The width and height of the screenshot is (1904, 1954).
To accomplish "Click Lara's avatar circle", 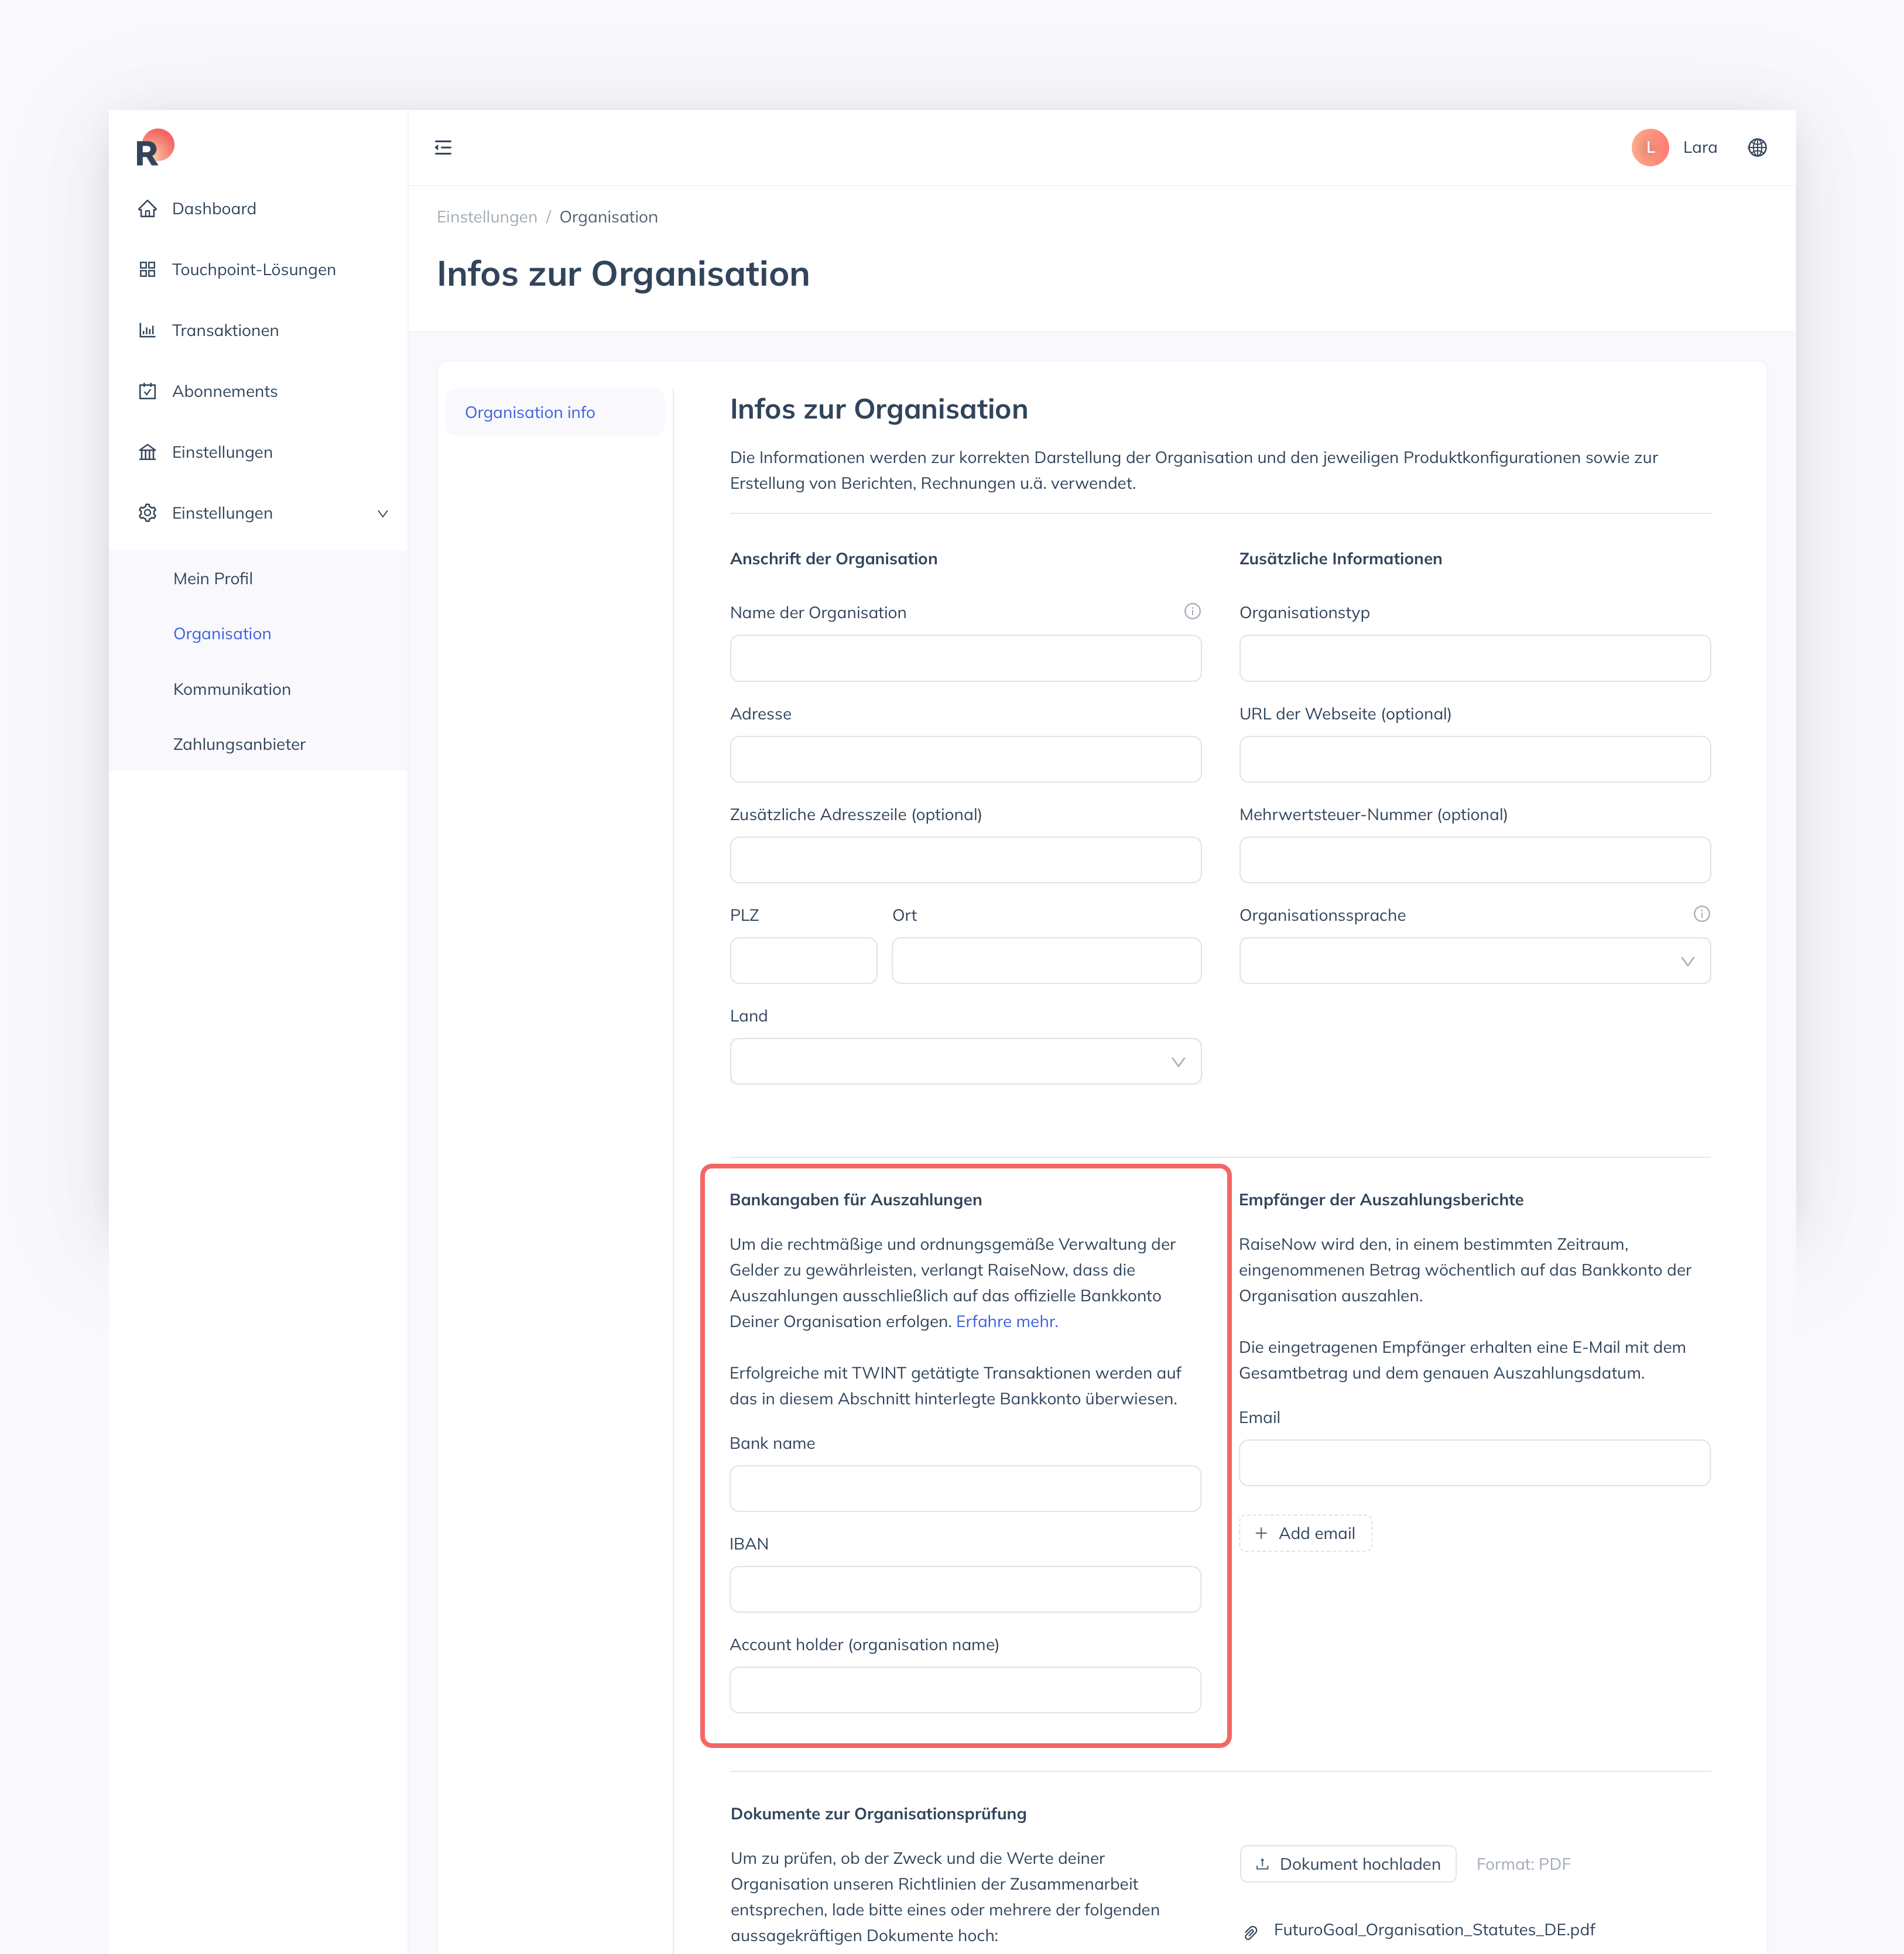I will click(1650, 148).
